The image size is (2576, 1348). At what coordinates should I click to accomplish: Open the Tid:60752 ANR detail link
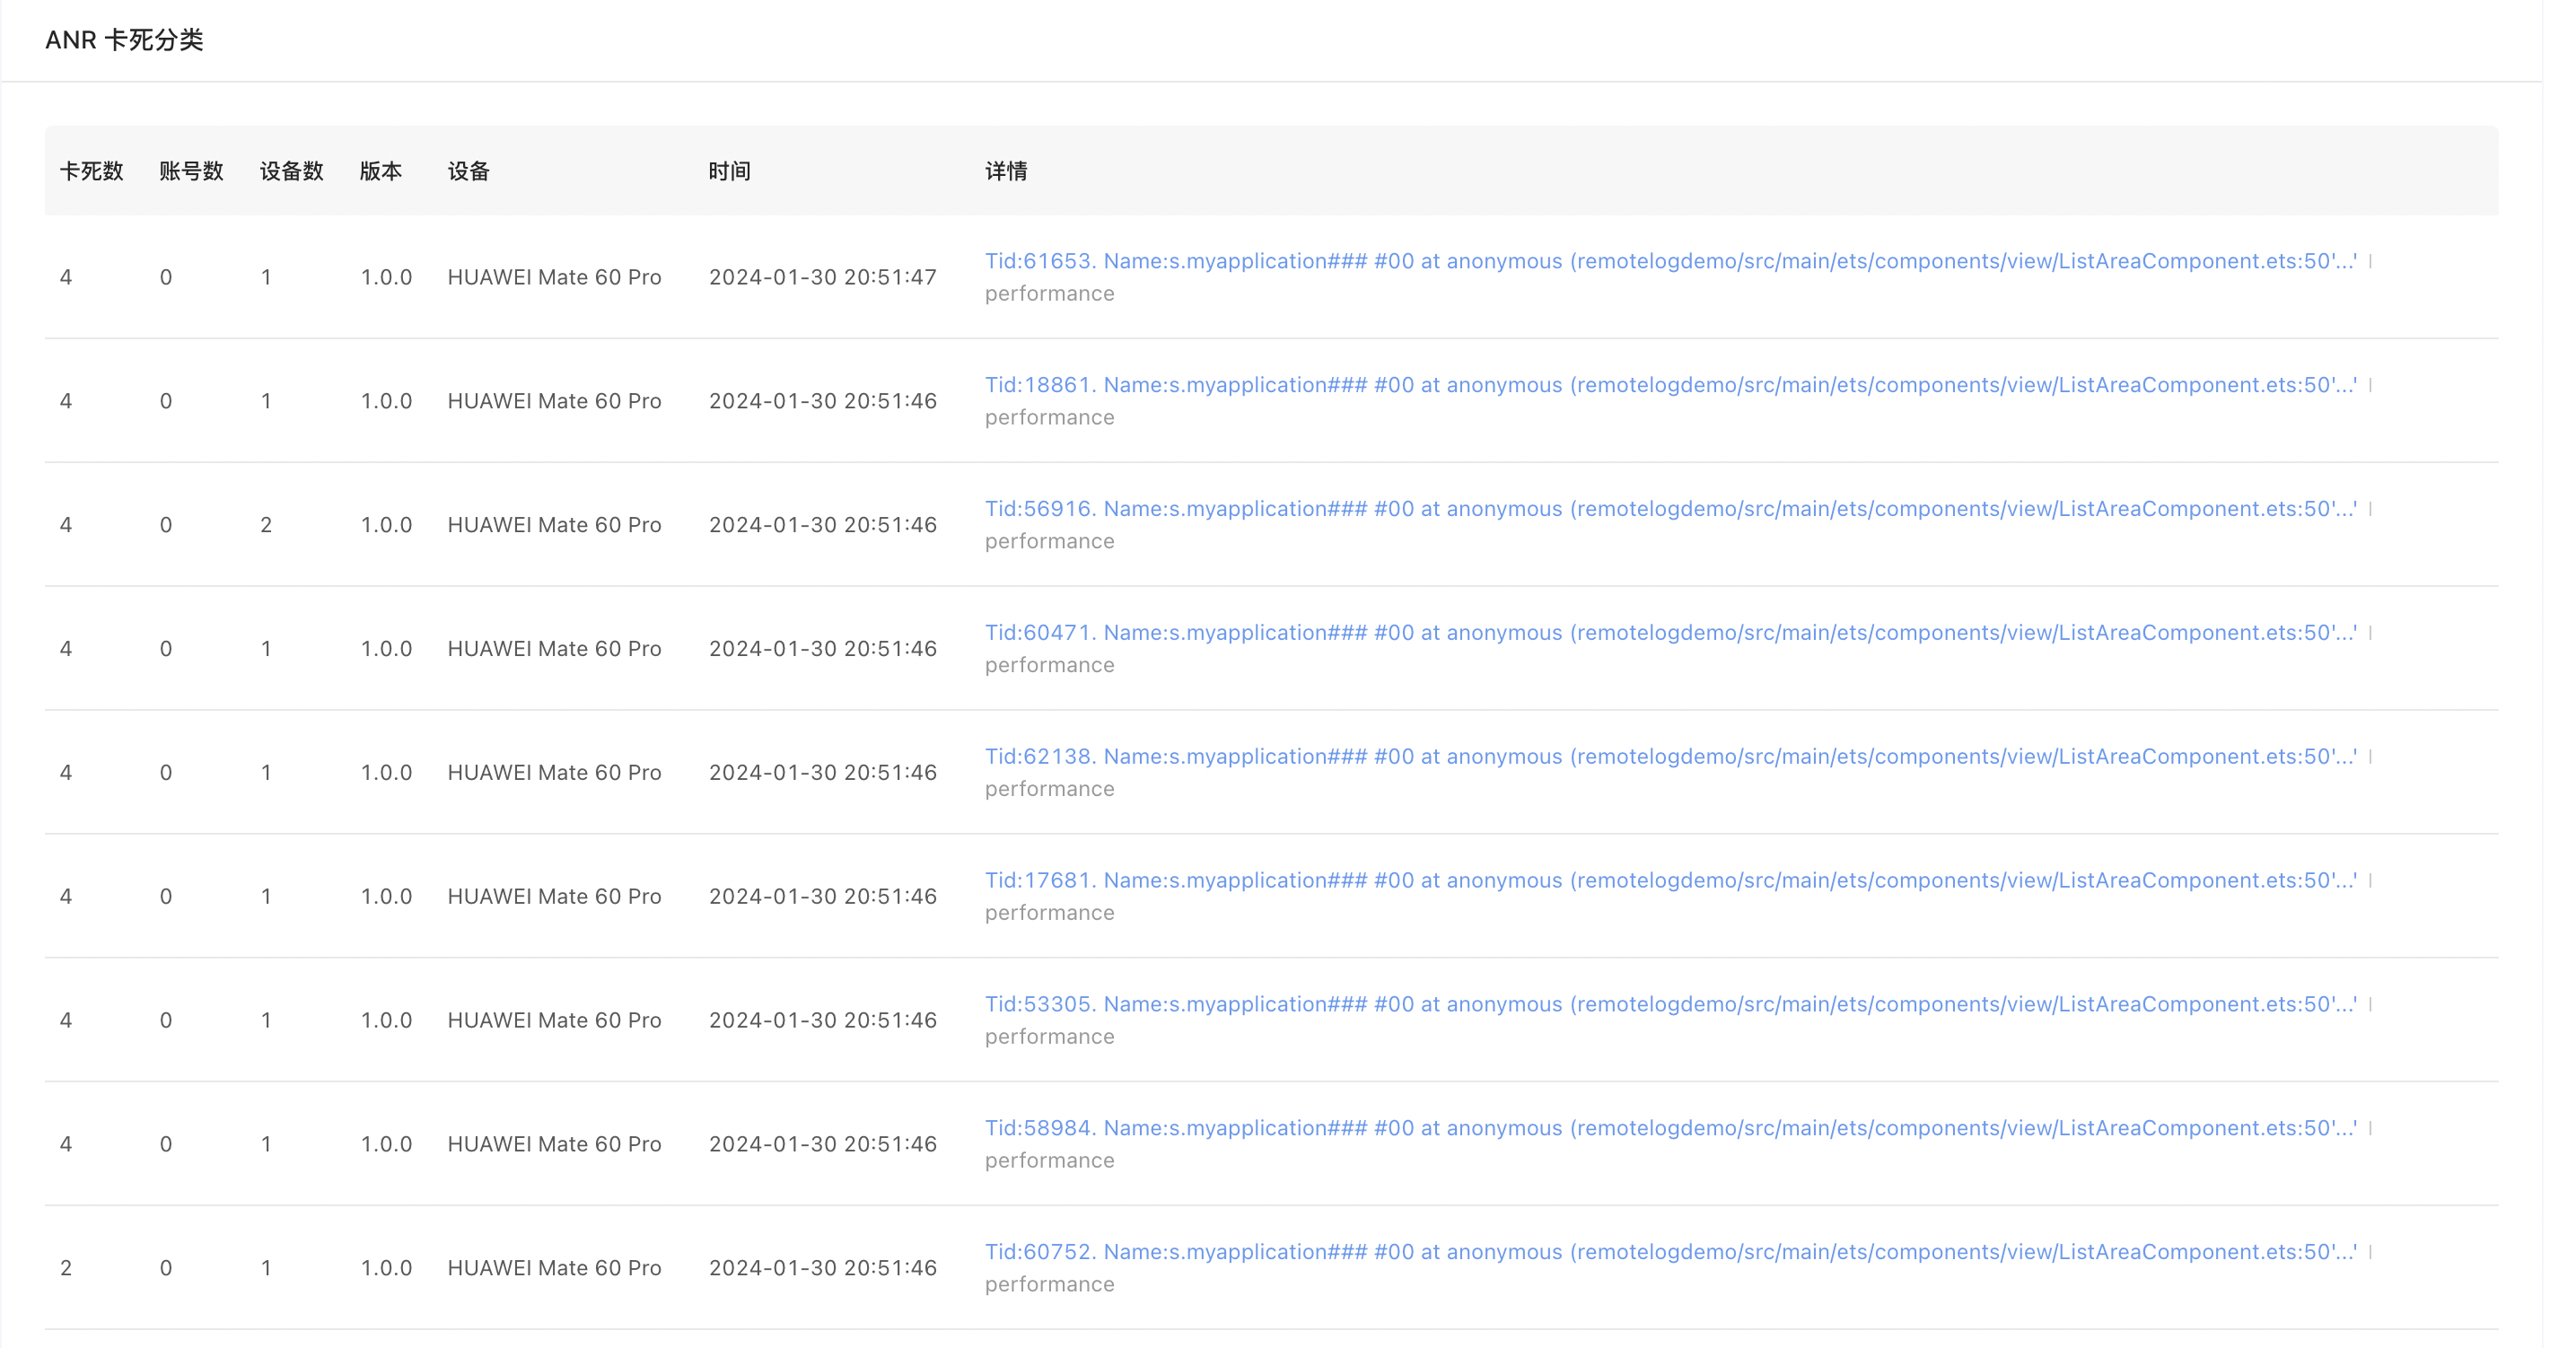(x=1670, y=1253)
